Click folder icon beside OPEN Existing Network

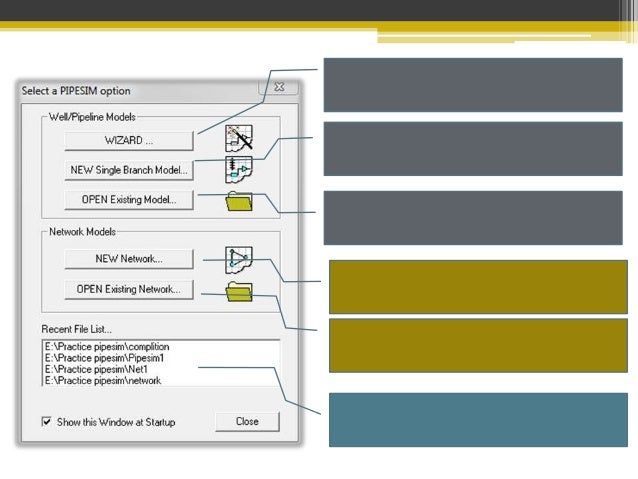239,291
